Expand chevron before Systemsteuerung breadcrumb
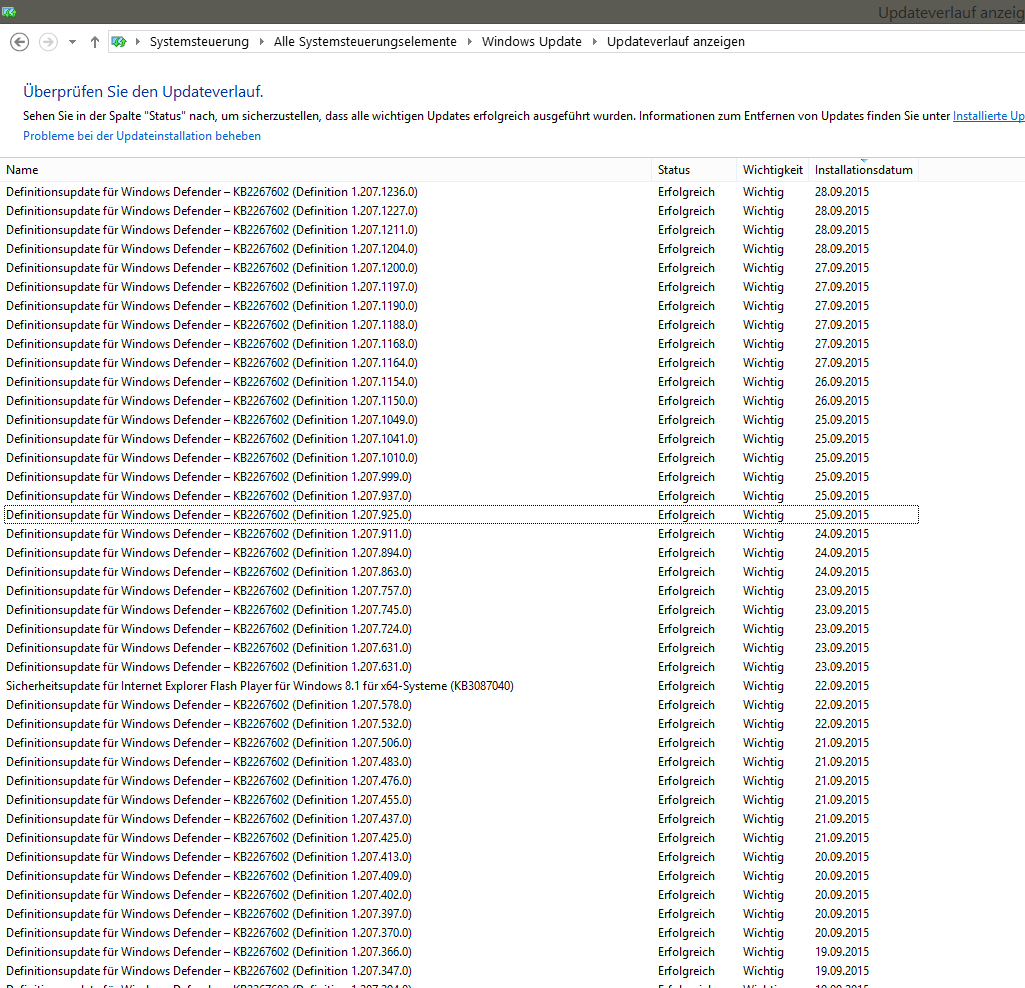1025x988 pixels. [x=138, y=42]
